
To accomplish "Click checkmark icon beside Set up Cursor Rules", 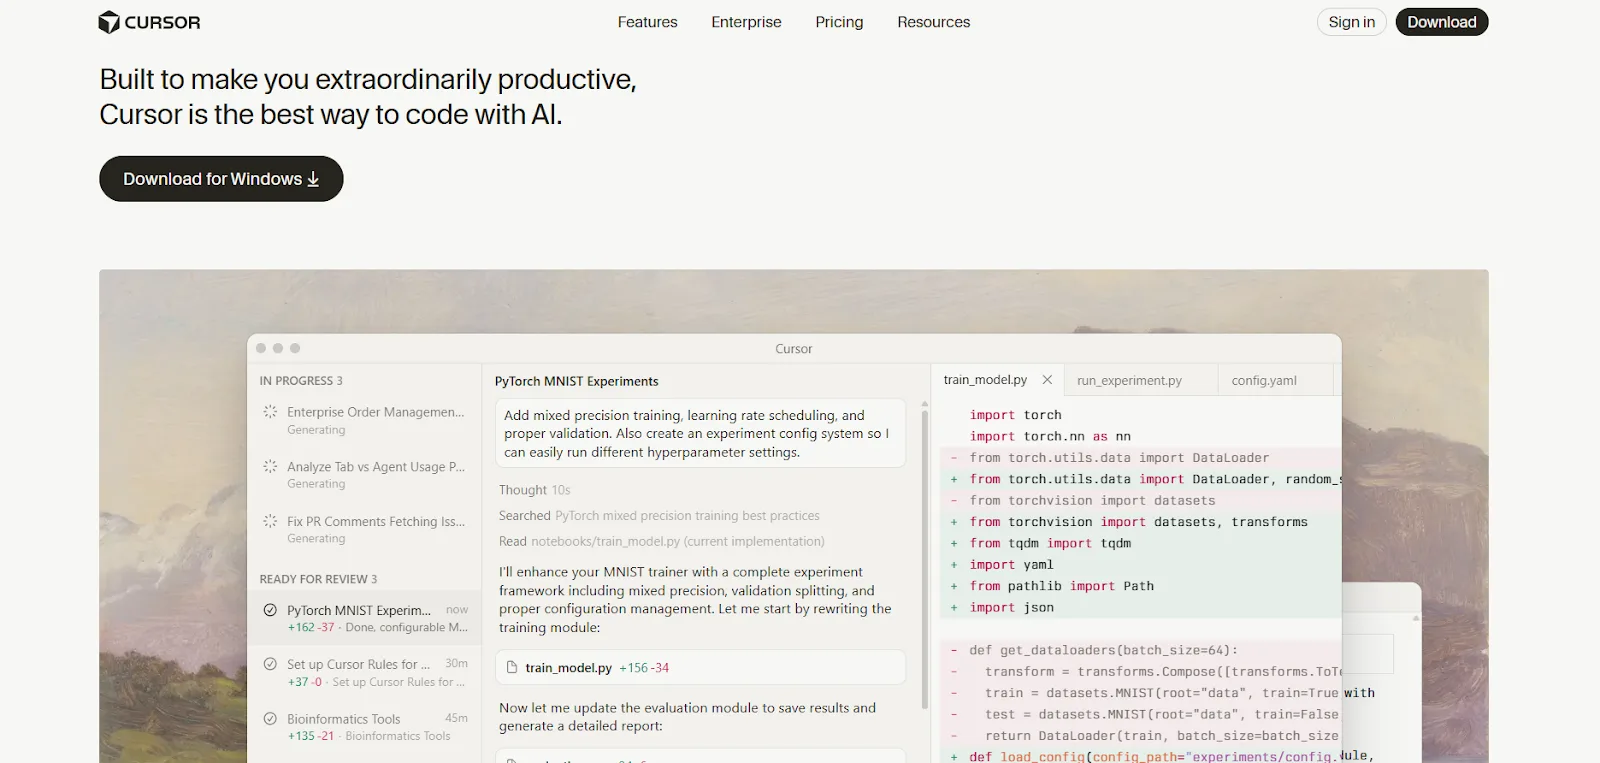I will pos(270,664).
